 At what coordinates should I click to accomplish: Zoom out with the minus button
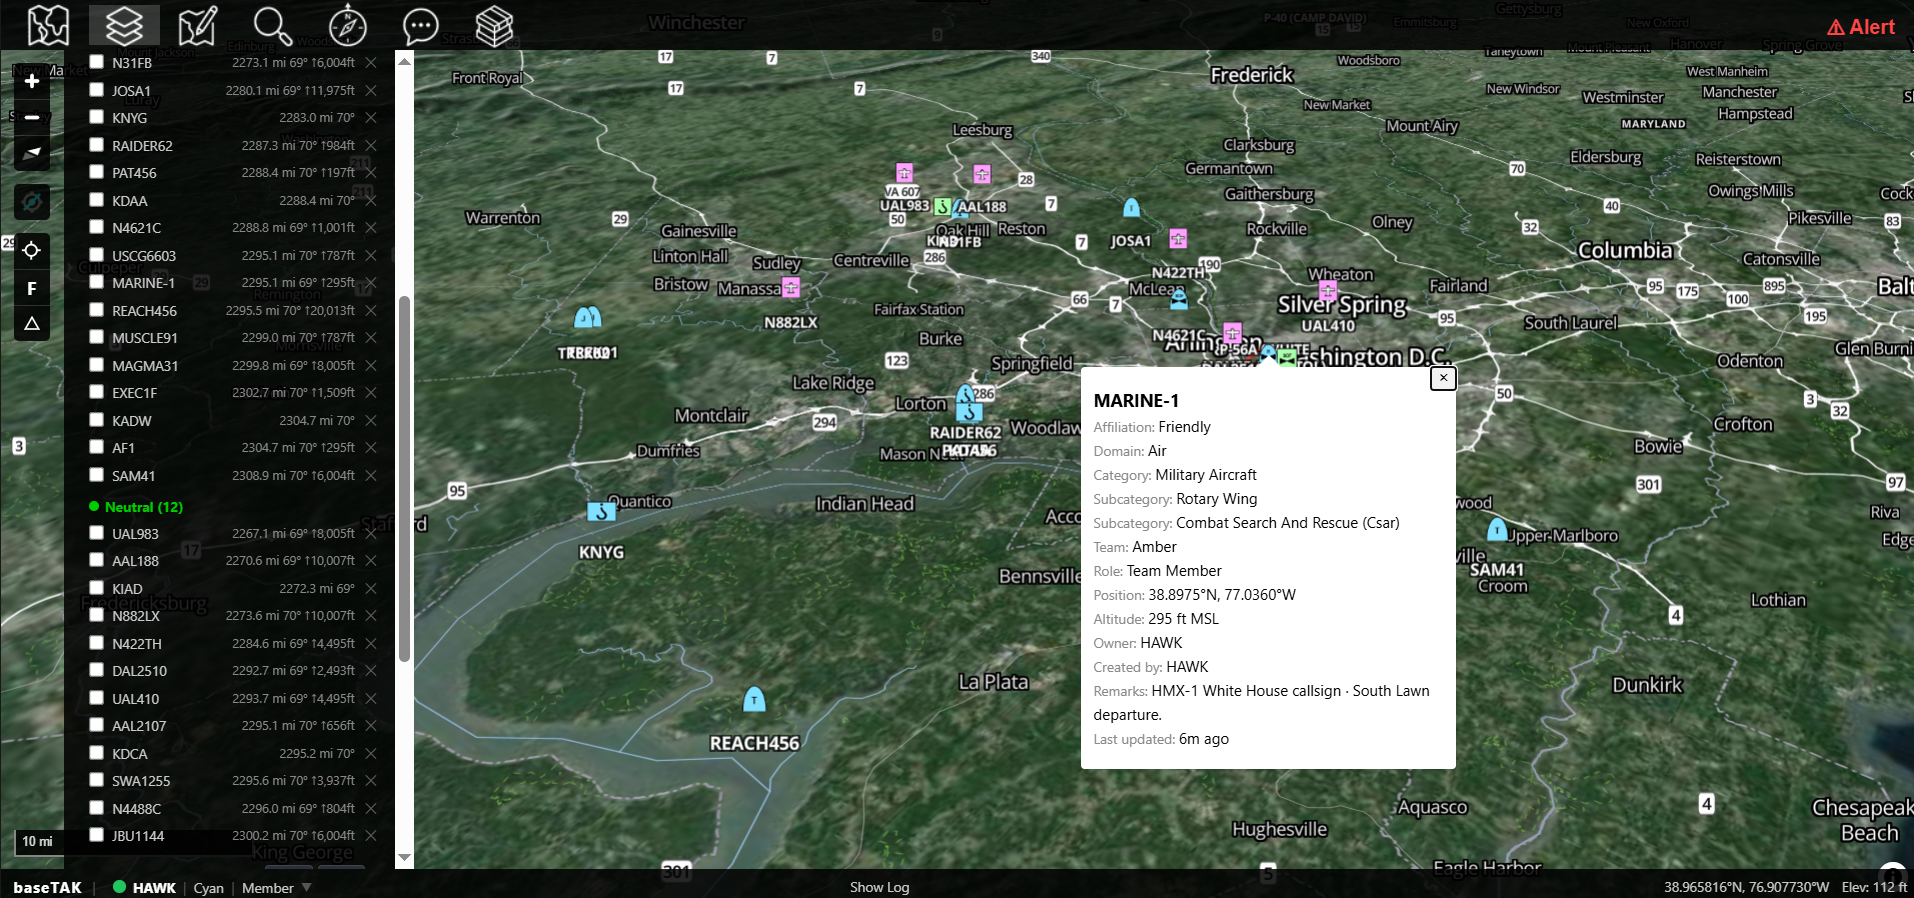click(x=32, y=117)
